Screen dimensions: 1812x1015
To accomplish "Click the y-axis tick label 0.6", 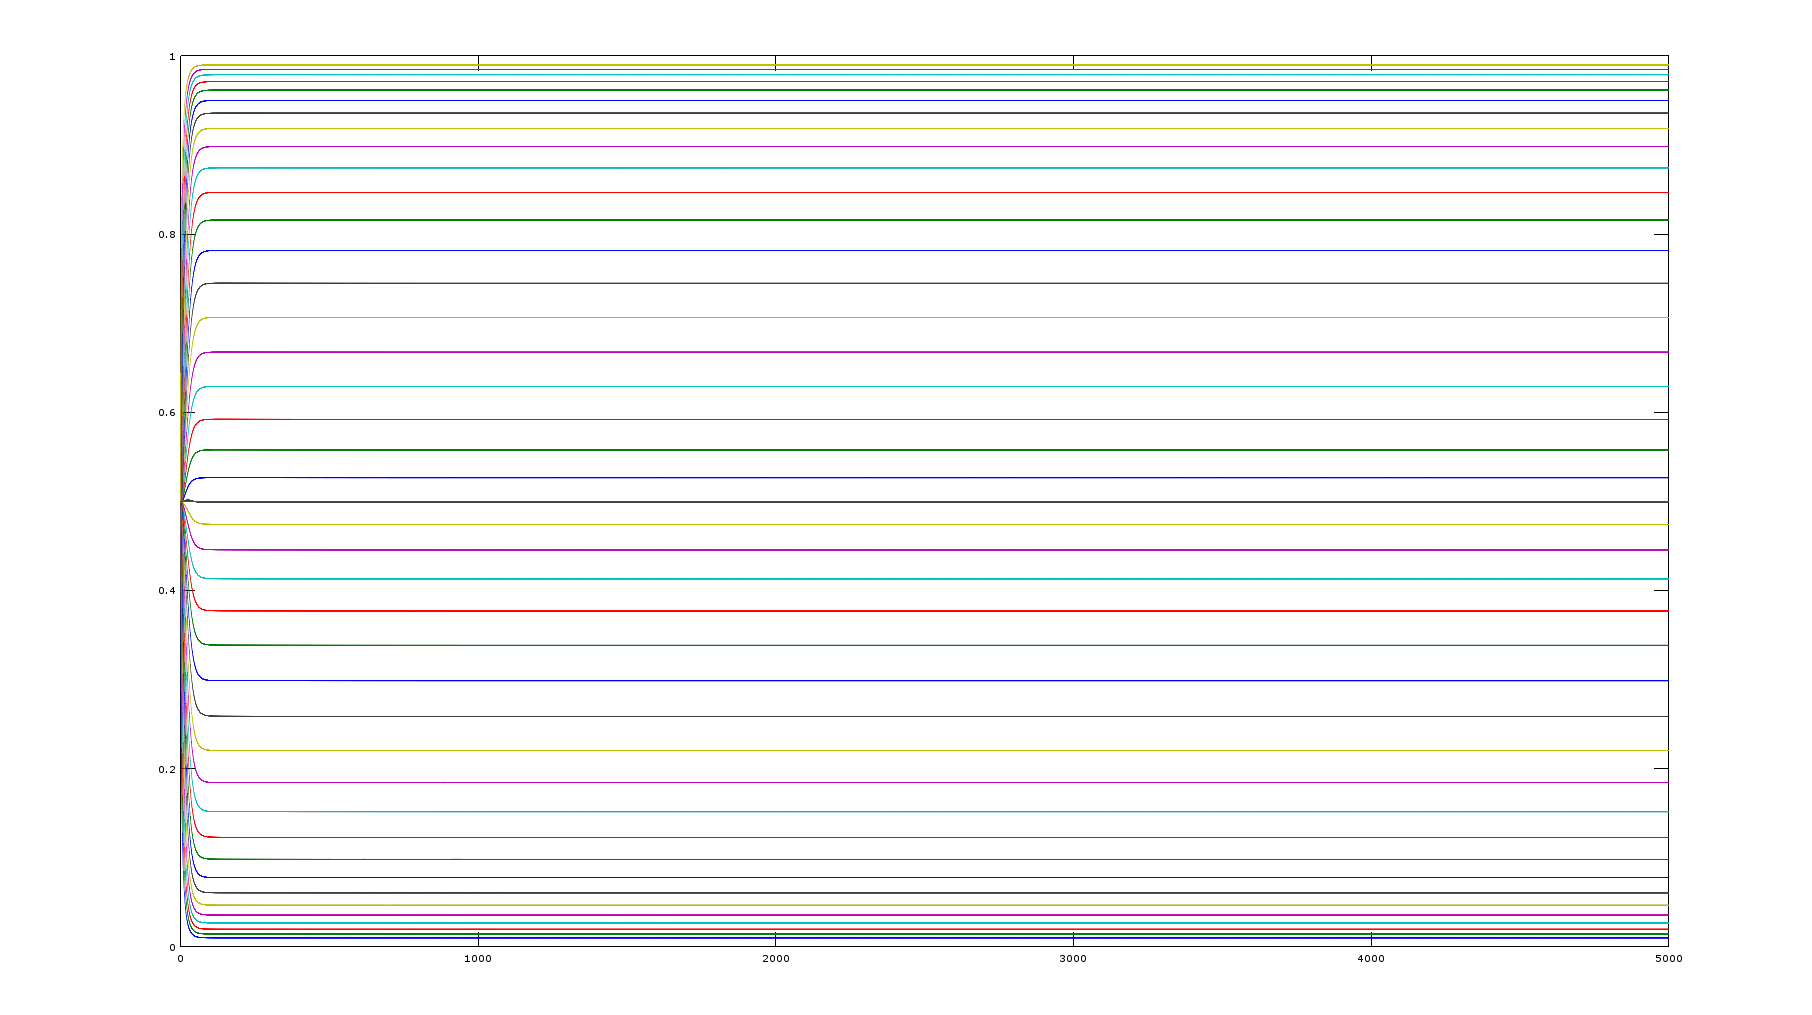I will click(165, 413).
